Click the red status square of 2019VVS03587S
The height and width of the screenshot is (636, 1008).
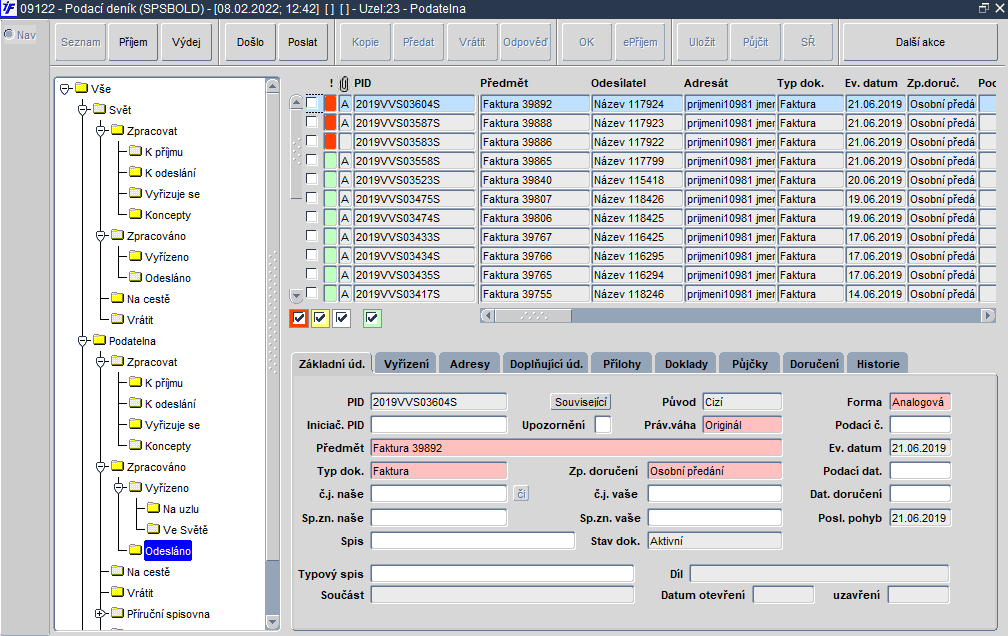click(x=330, y=123)
